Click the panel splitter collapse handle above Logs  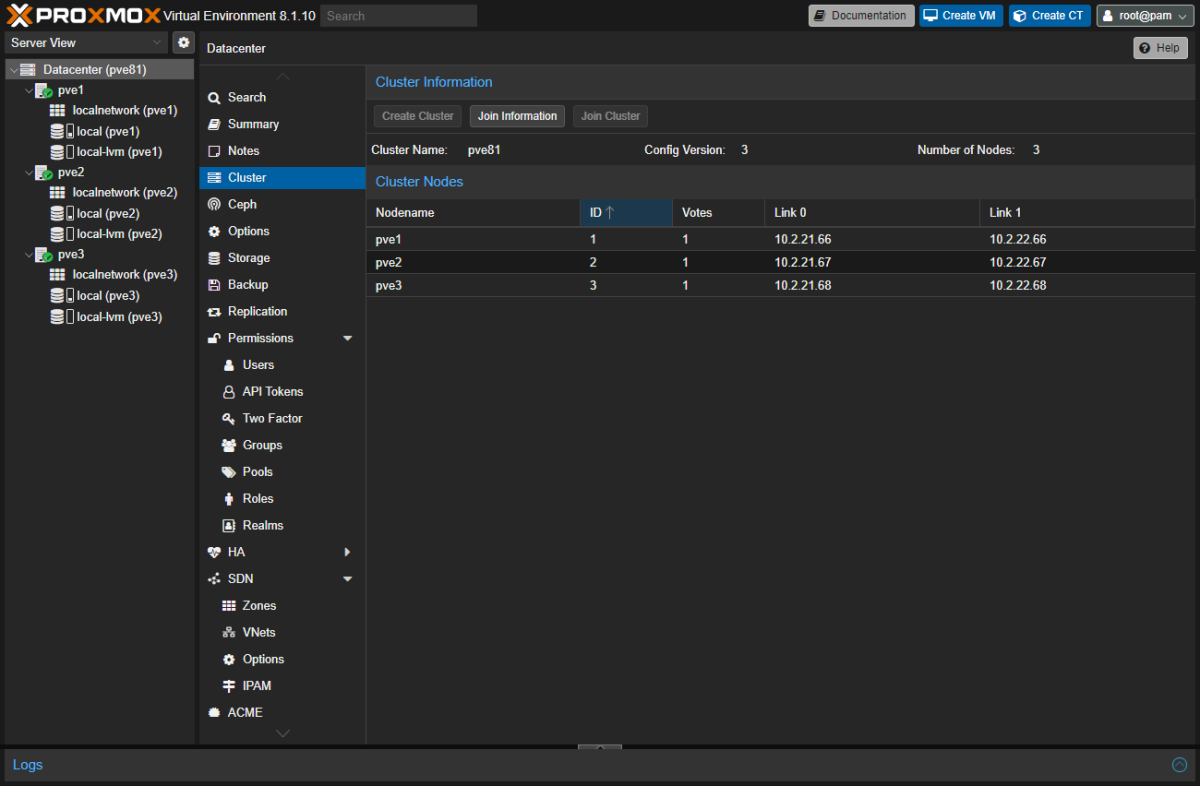(600, 747)
